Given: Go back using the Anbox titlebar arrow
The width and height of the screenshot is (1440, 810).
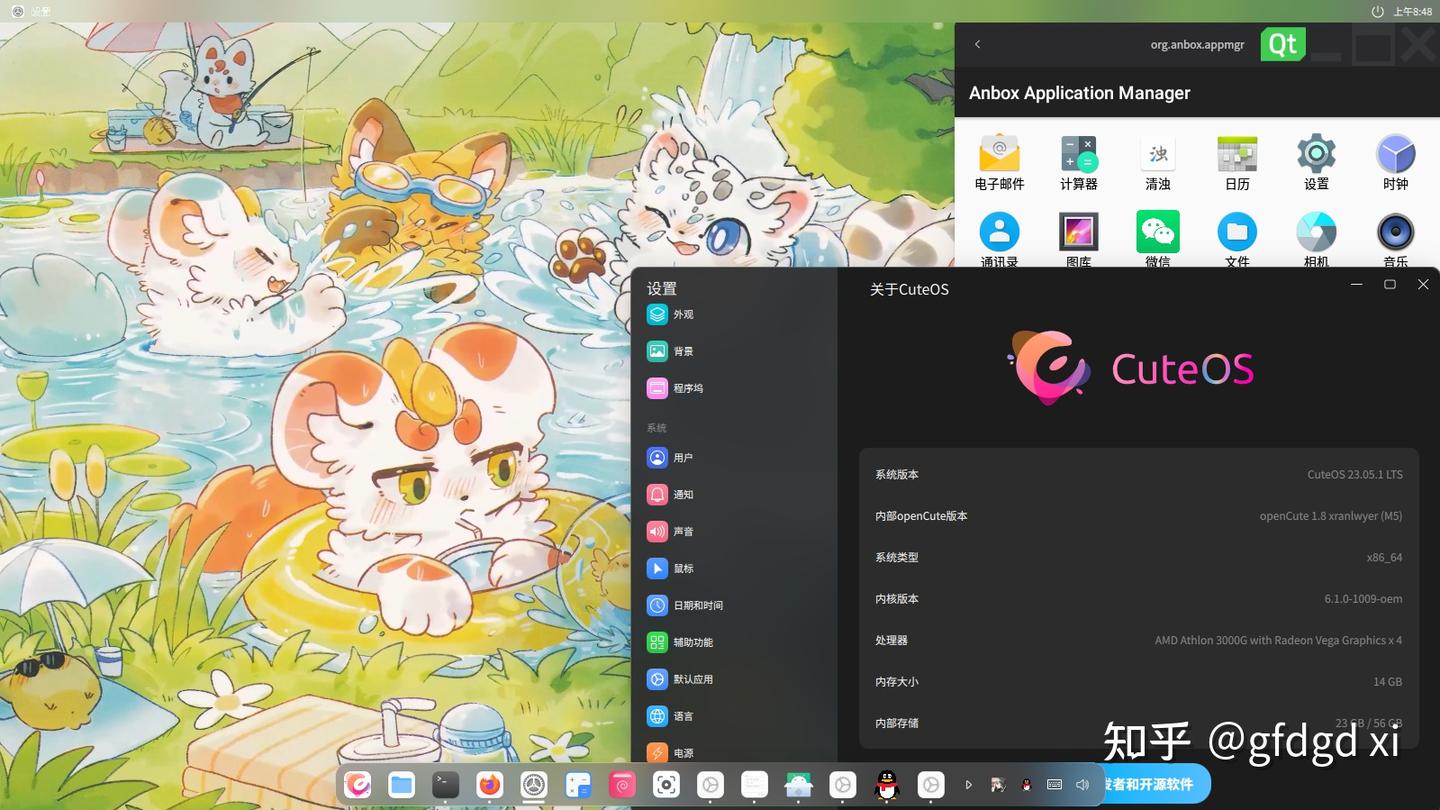Looking at the screenshot, I should click(x=977, y=44).
